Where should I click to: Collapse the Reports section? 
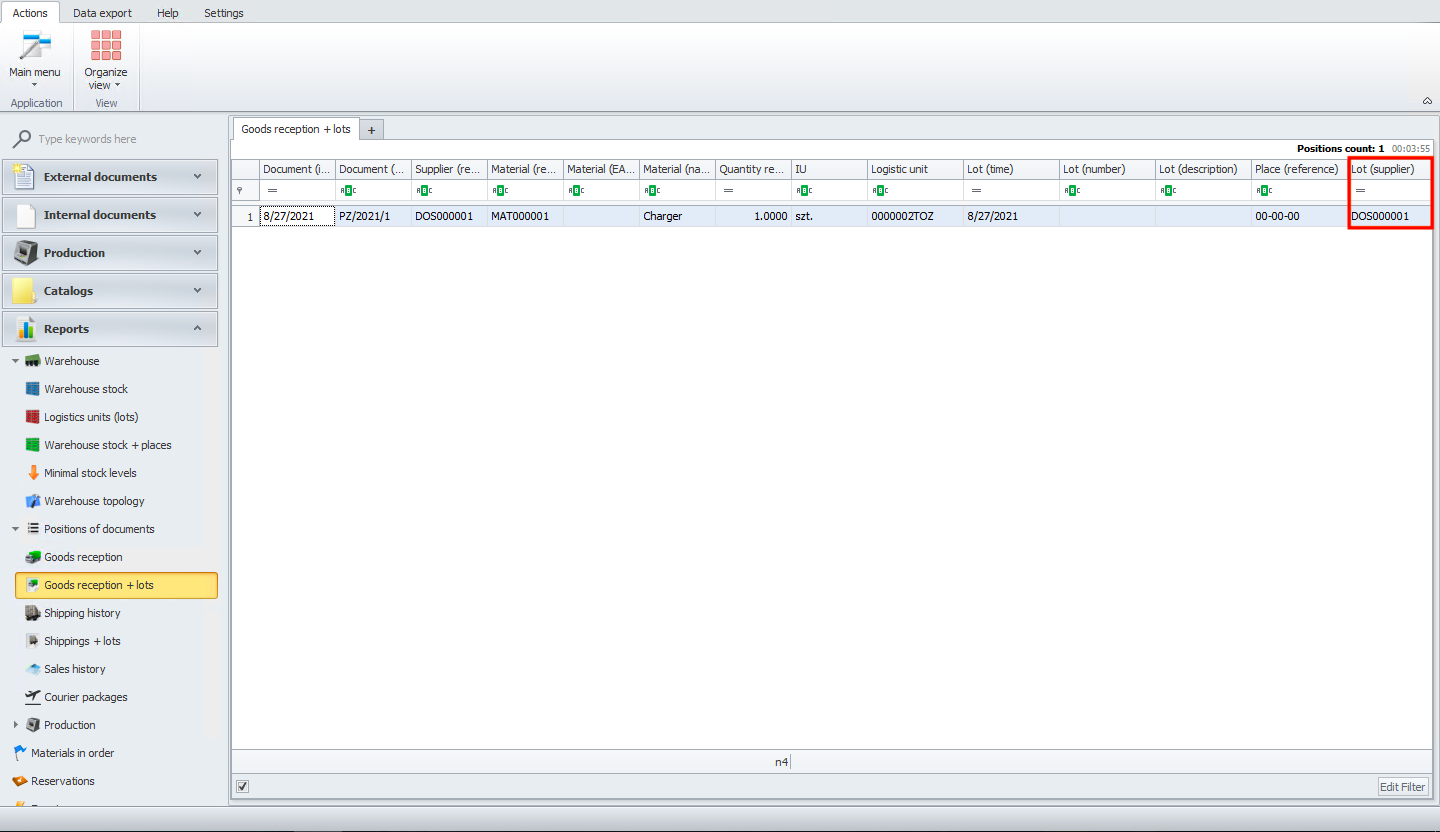click(x=197, y=329)
